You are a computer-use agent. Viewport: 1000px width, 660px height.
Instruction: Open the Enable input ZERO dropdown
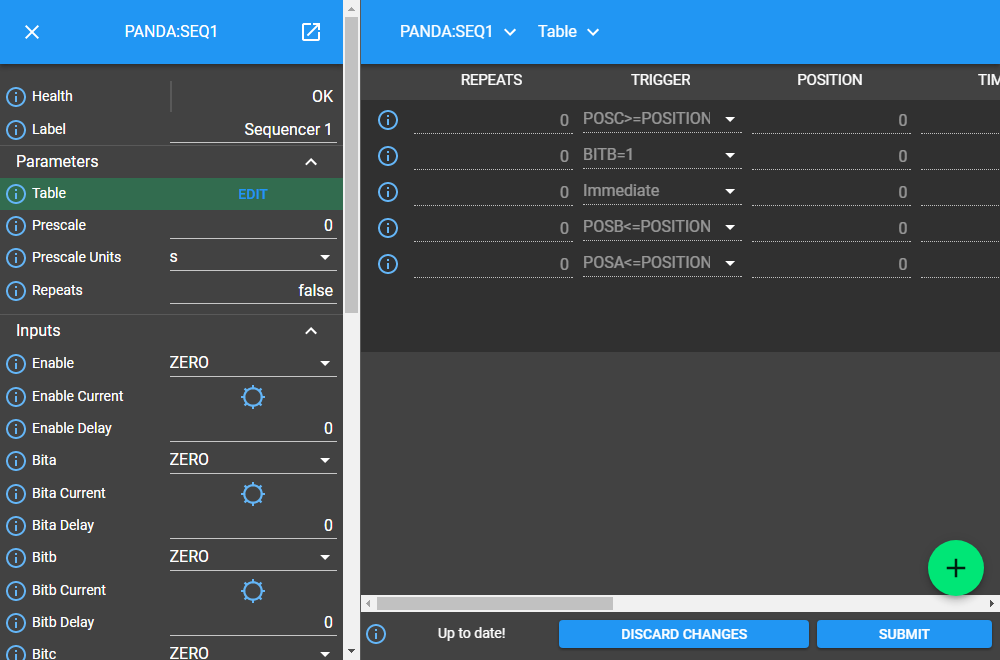[x=253, y=363]
